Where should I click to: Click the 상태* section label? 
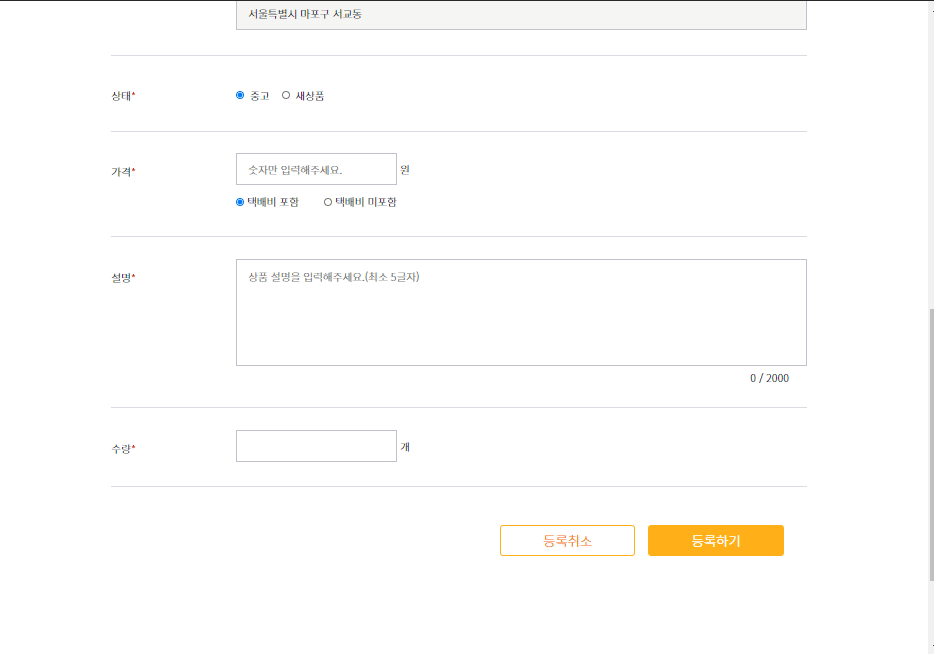120,95
